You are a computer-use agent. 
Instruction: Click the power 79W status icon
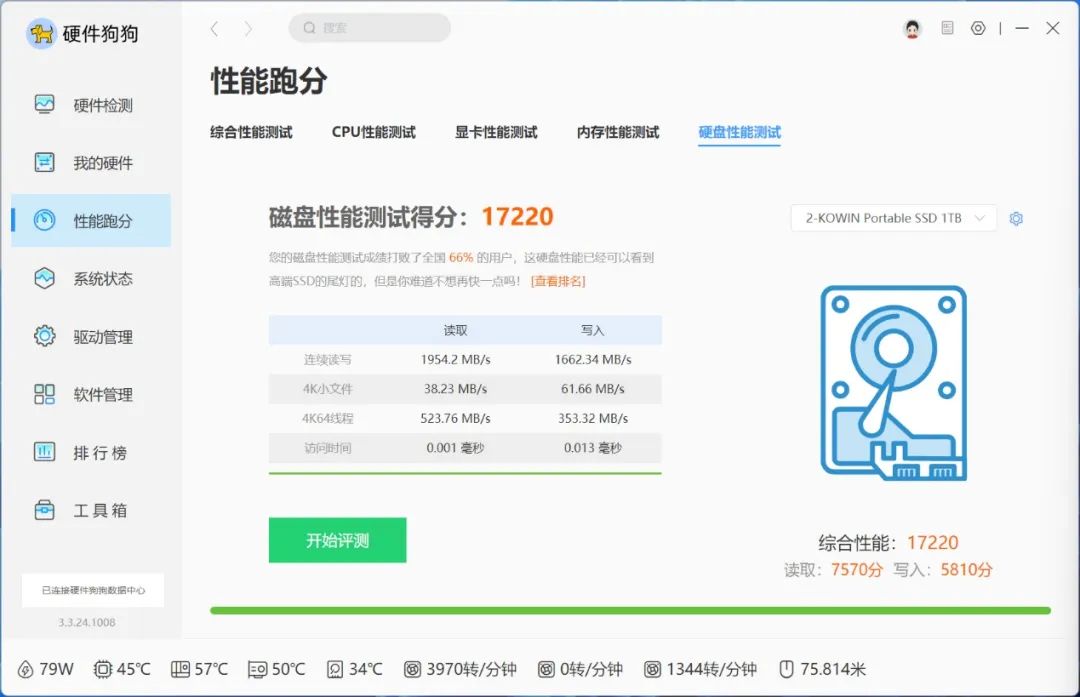click(x=25, y=669)
